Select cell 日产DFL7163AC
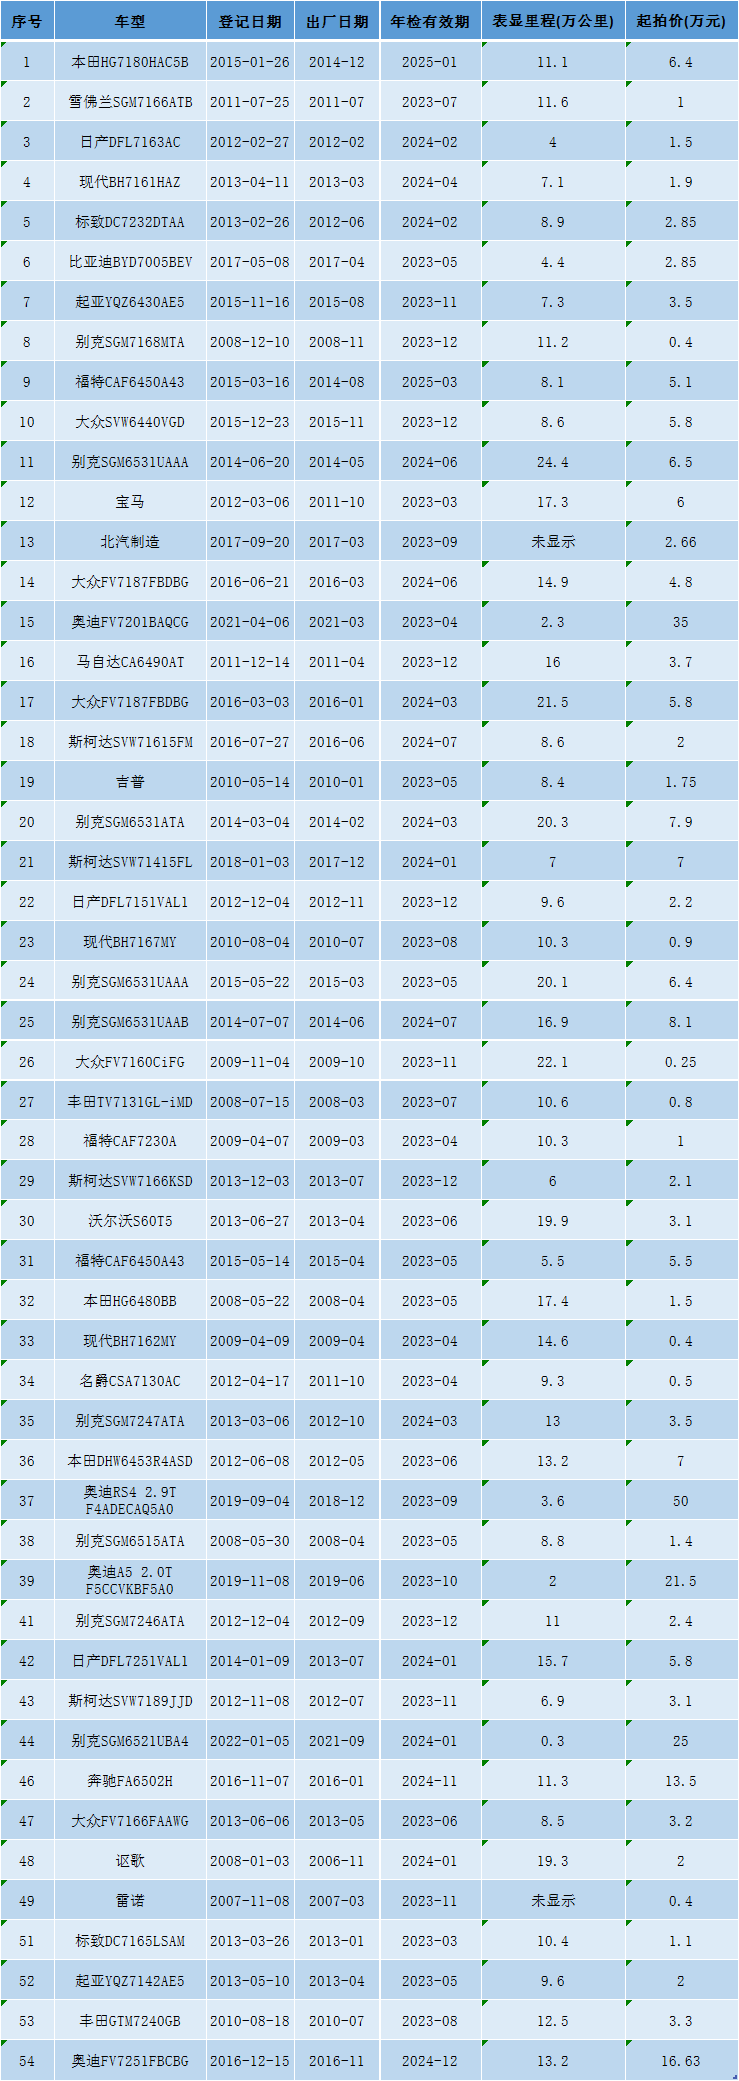 [130, 142]
